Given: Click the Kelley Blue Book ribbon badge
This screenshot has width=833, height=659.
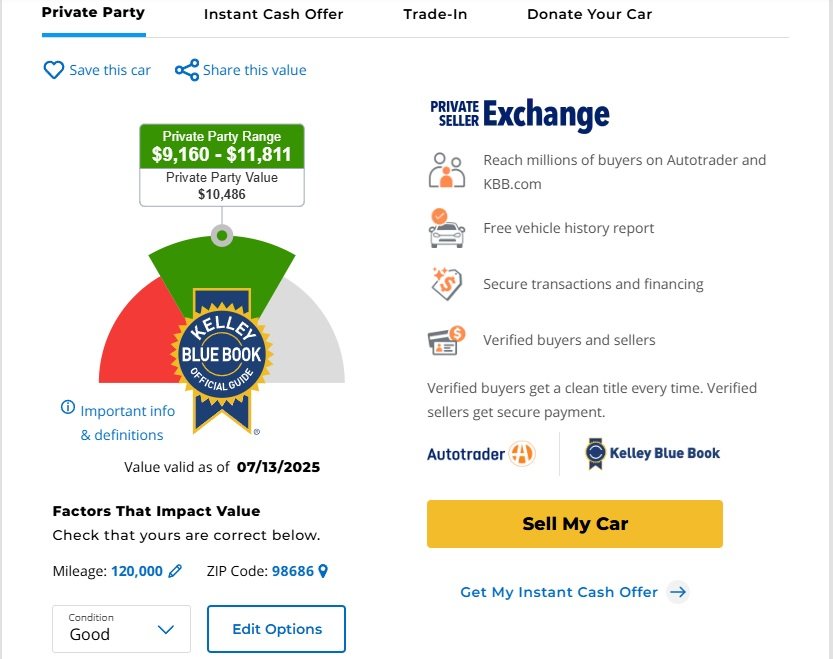Looking at the screenshot, I should [x=222, y=360].
